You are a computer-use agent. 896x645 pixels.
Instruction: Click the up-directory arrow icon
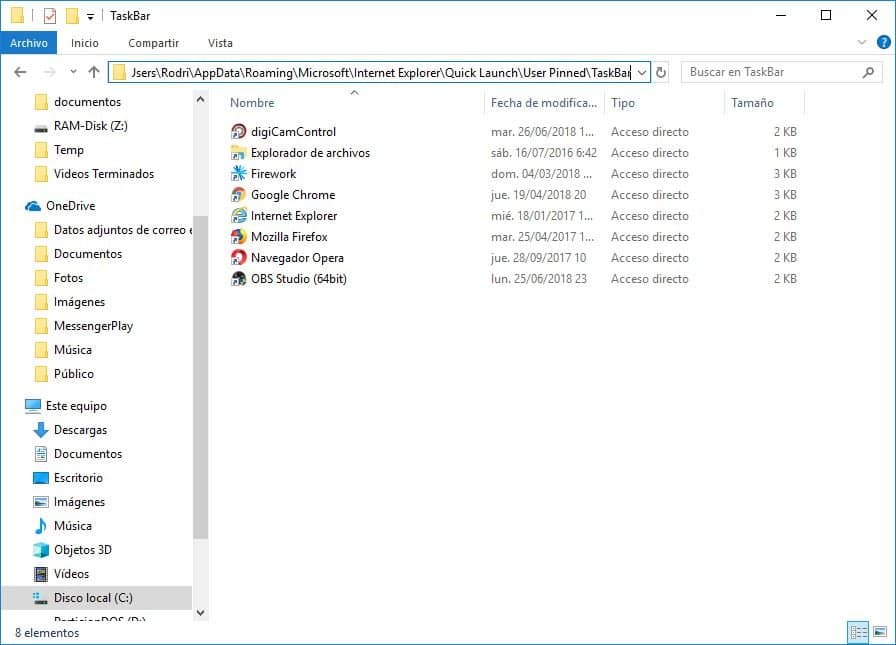pyautogui.click(x=94, y=72)
